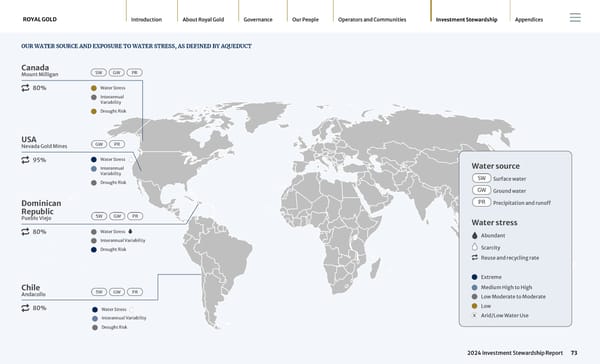Screen dimensions: 600x364
Task: Click Chile's Interannual Variability dot
Action: 95,318
